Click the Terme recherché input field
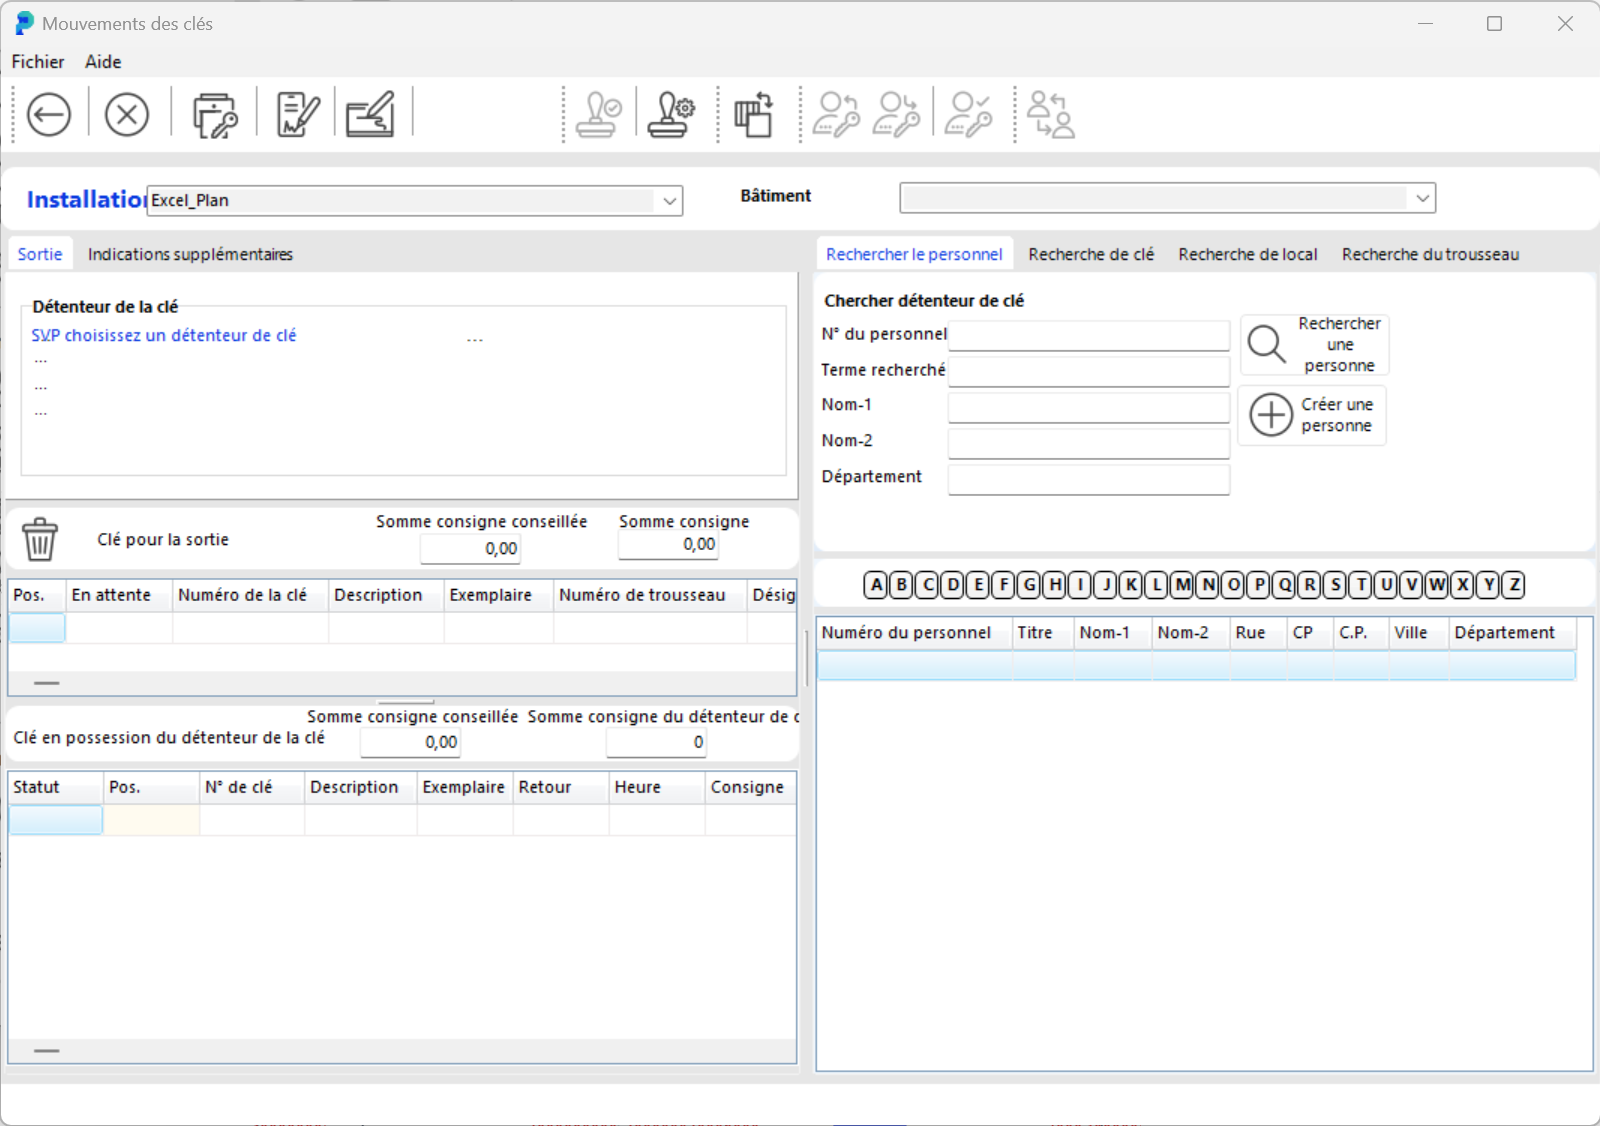This screenshot has width=1600, height=1126. [x=1088, y=371]
